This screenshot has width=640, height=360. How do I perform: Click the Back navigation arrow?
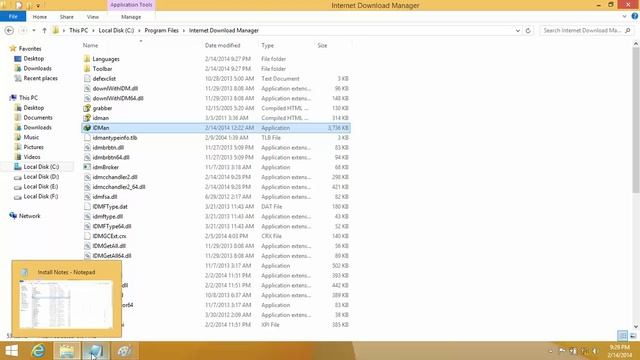9,30
